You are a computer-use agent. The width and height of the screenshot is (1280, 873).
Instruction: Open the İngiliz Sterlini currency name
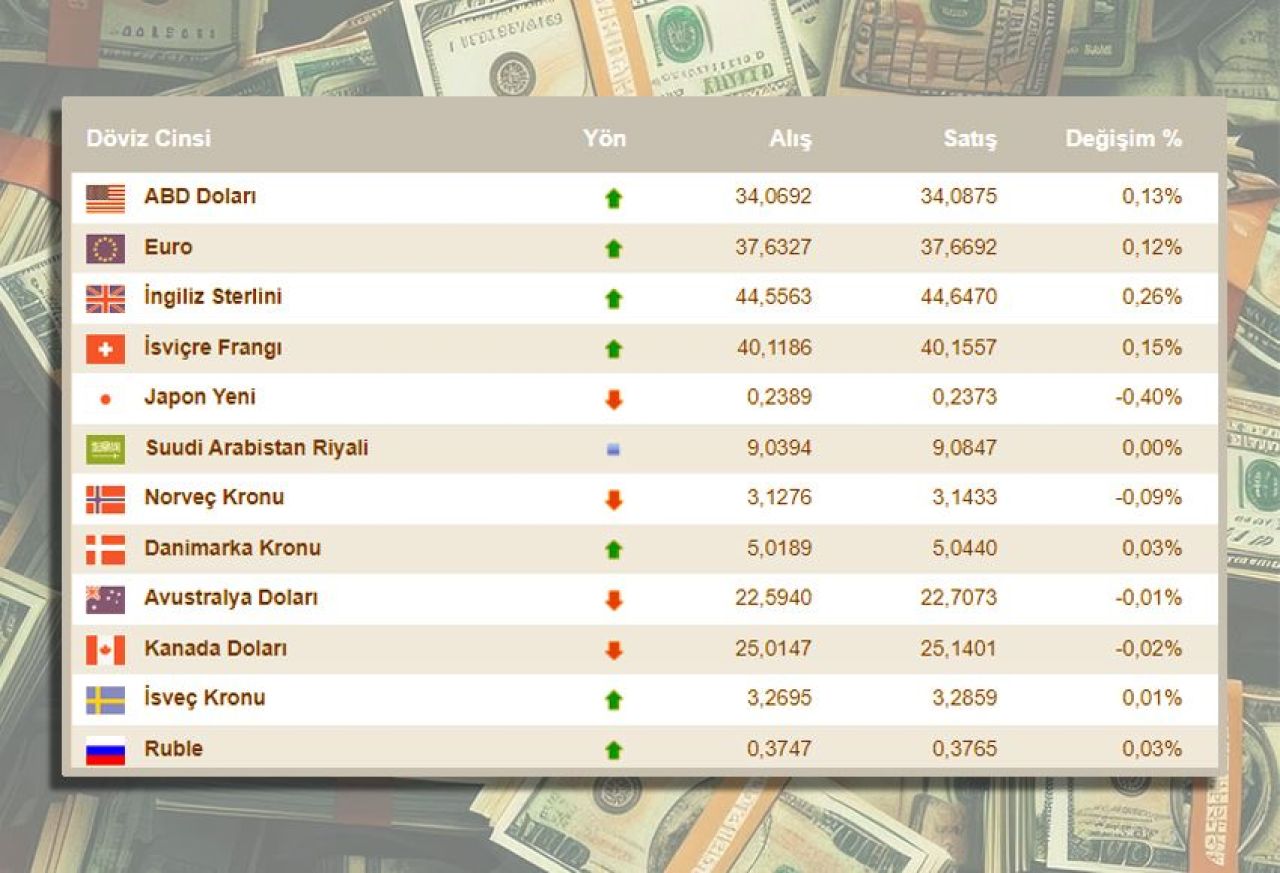[x=213, y=297]
